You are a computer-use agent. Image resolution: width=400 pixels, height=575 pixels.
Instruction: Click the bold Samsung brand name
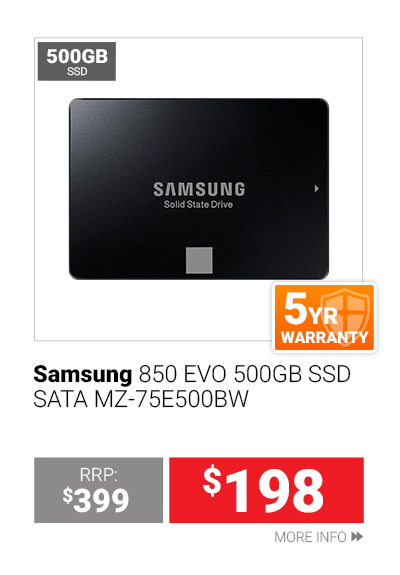[82, 375]
